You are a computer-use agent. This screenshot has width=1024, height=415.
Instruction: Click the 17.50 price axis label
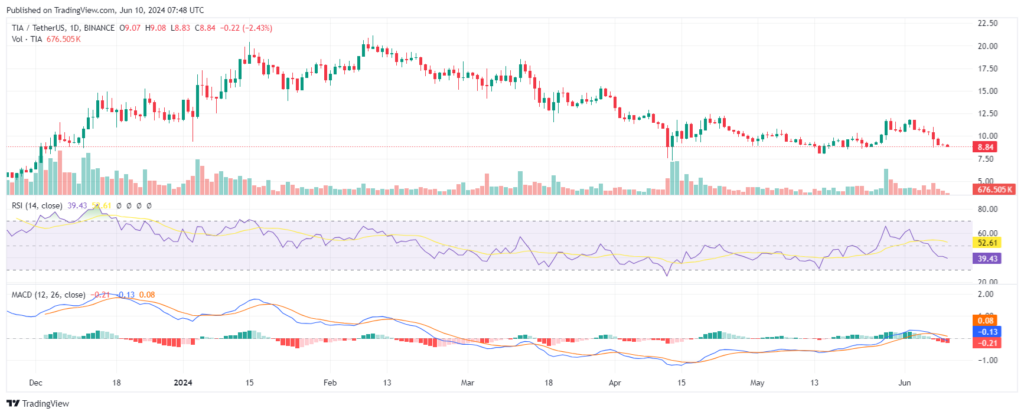987,68
